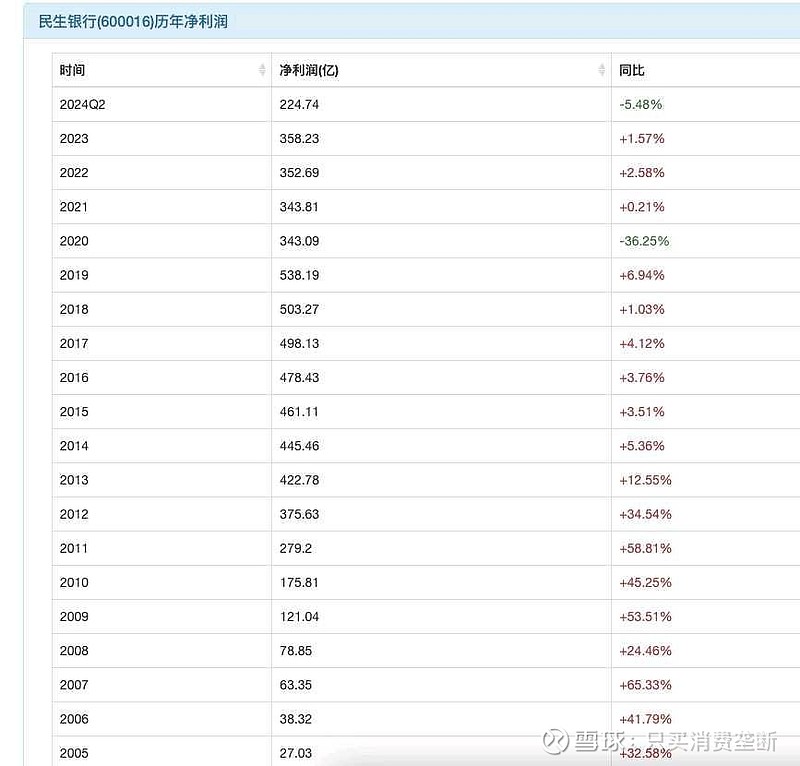
Task: Select year-over-year value +1.57%
Action: [x=642, y=139]
